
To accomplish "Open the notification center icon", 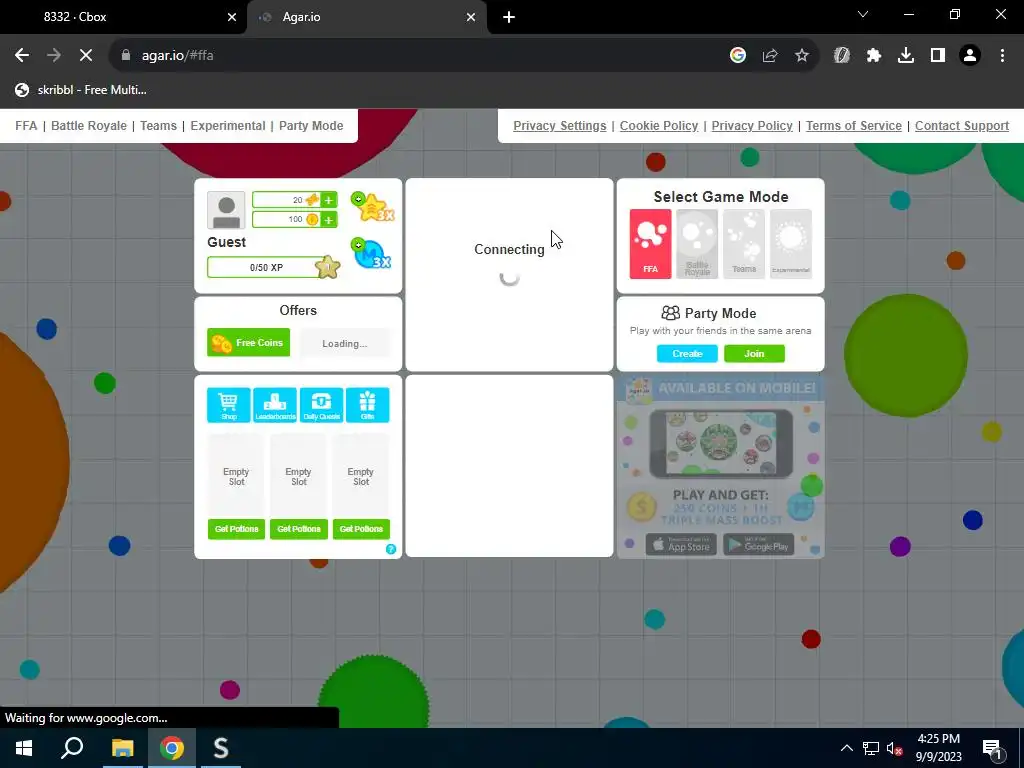I will tap(992, 749).
